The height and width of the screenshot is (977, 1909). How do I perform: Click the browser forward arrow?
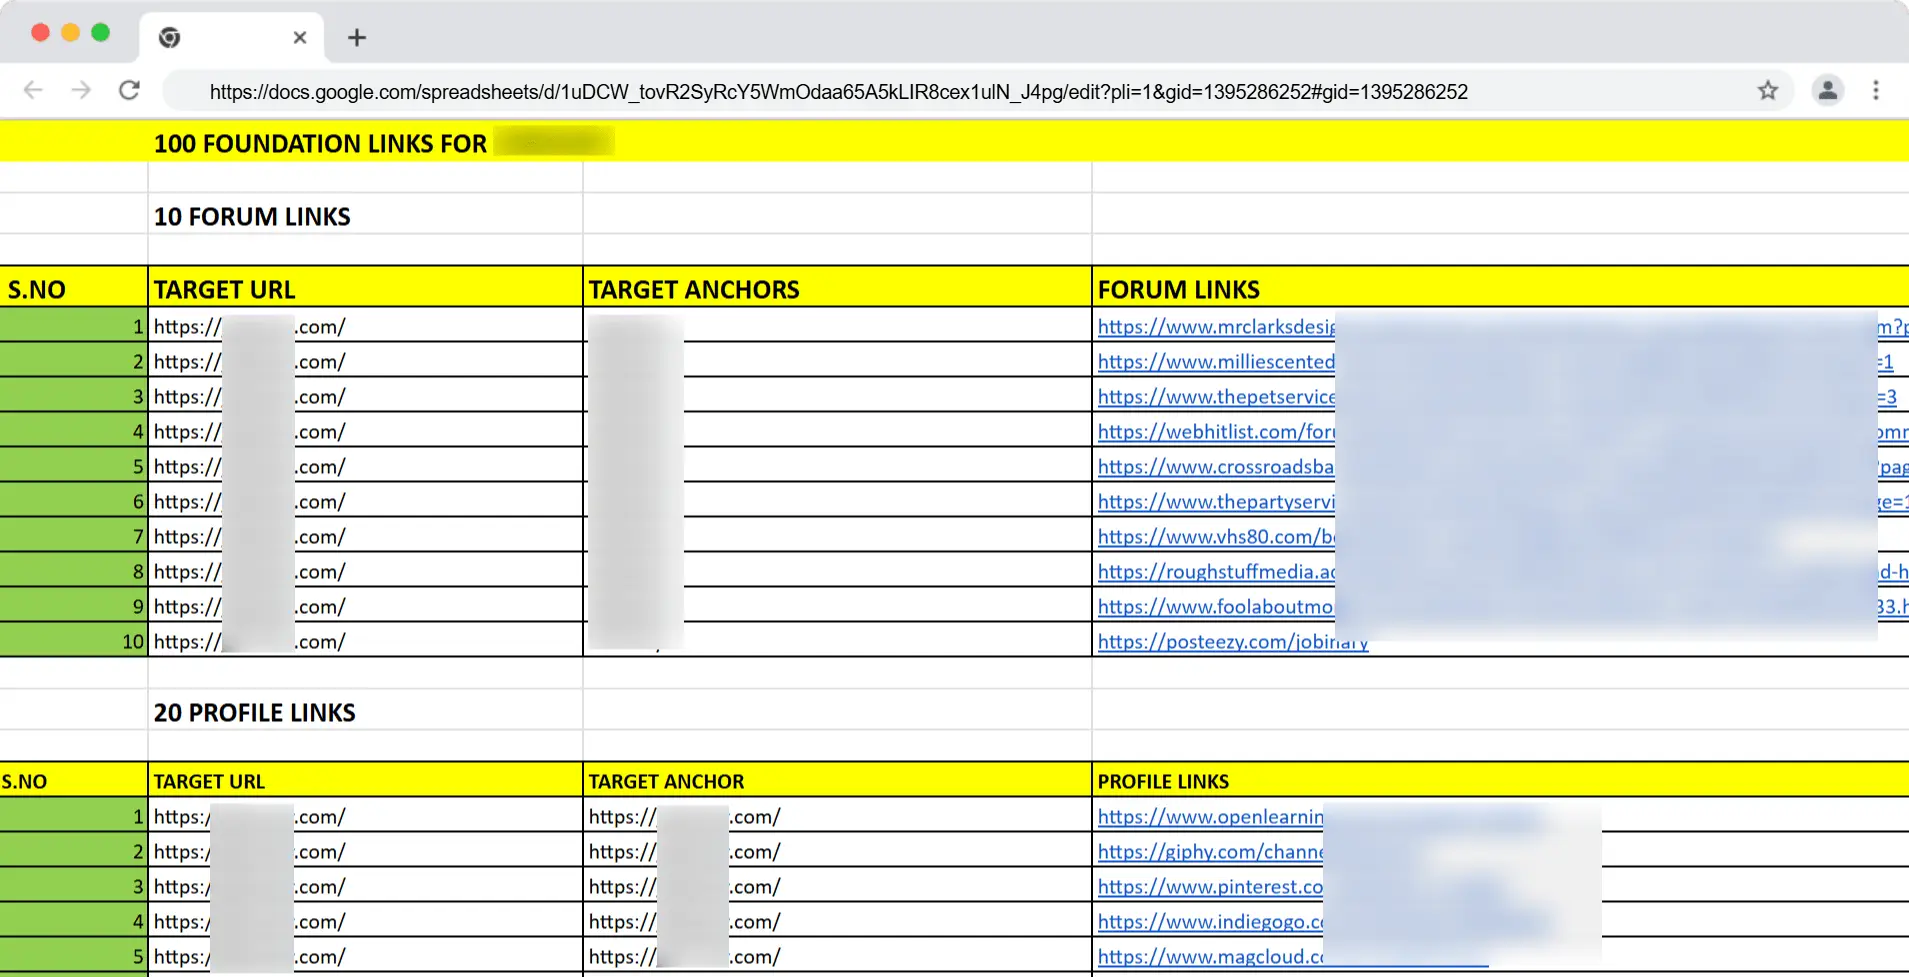tap(81, 90)
